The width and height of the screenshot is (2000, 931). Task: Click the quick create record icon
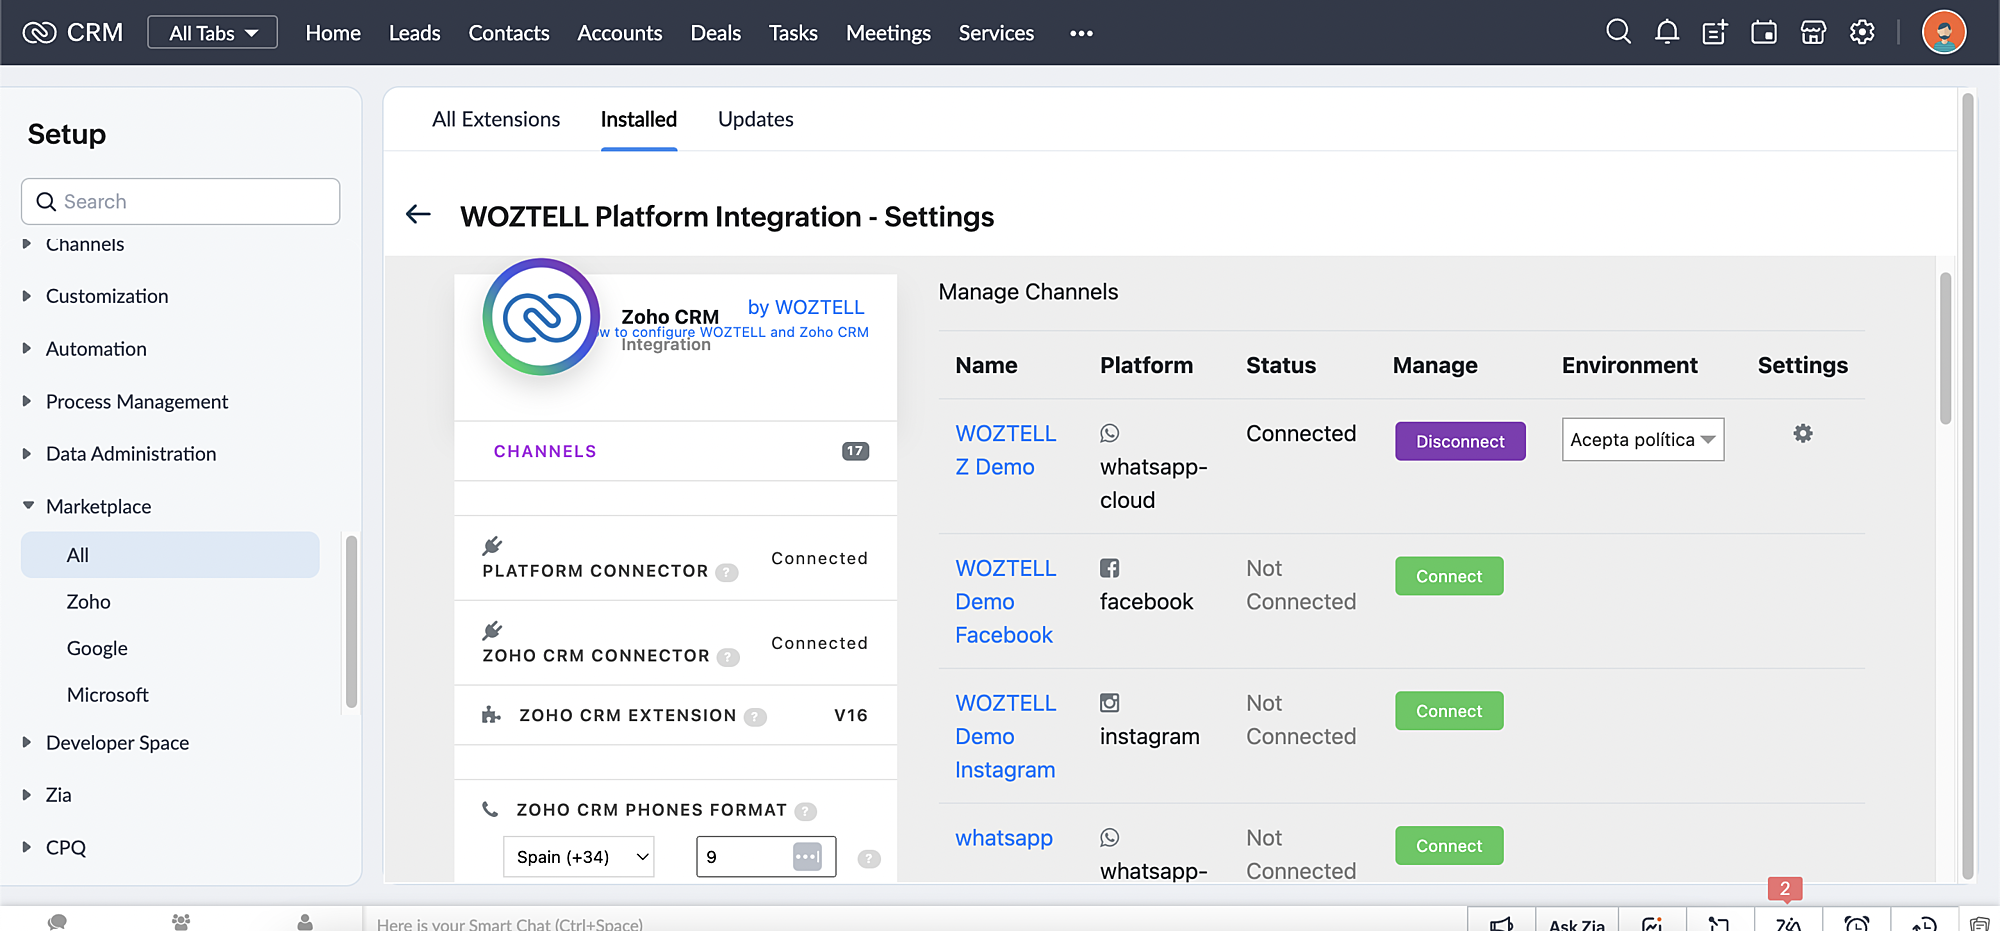(x=1715, y=33)
